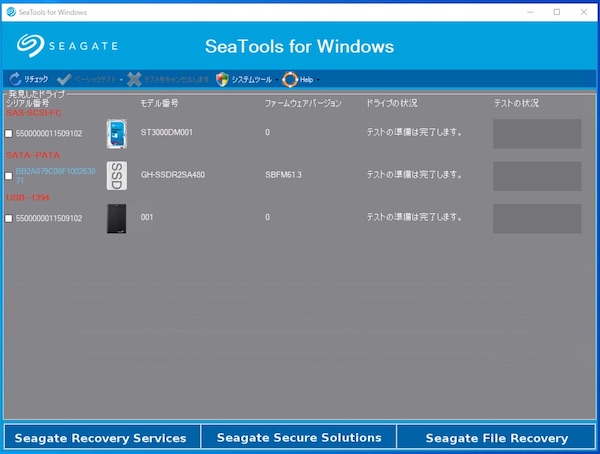Open the ベーシックテスト menu label
This screenshot has height=454, width=600.
click(x=95, y=79)
